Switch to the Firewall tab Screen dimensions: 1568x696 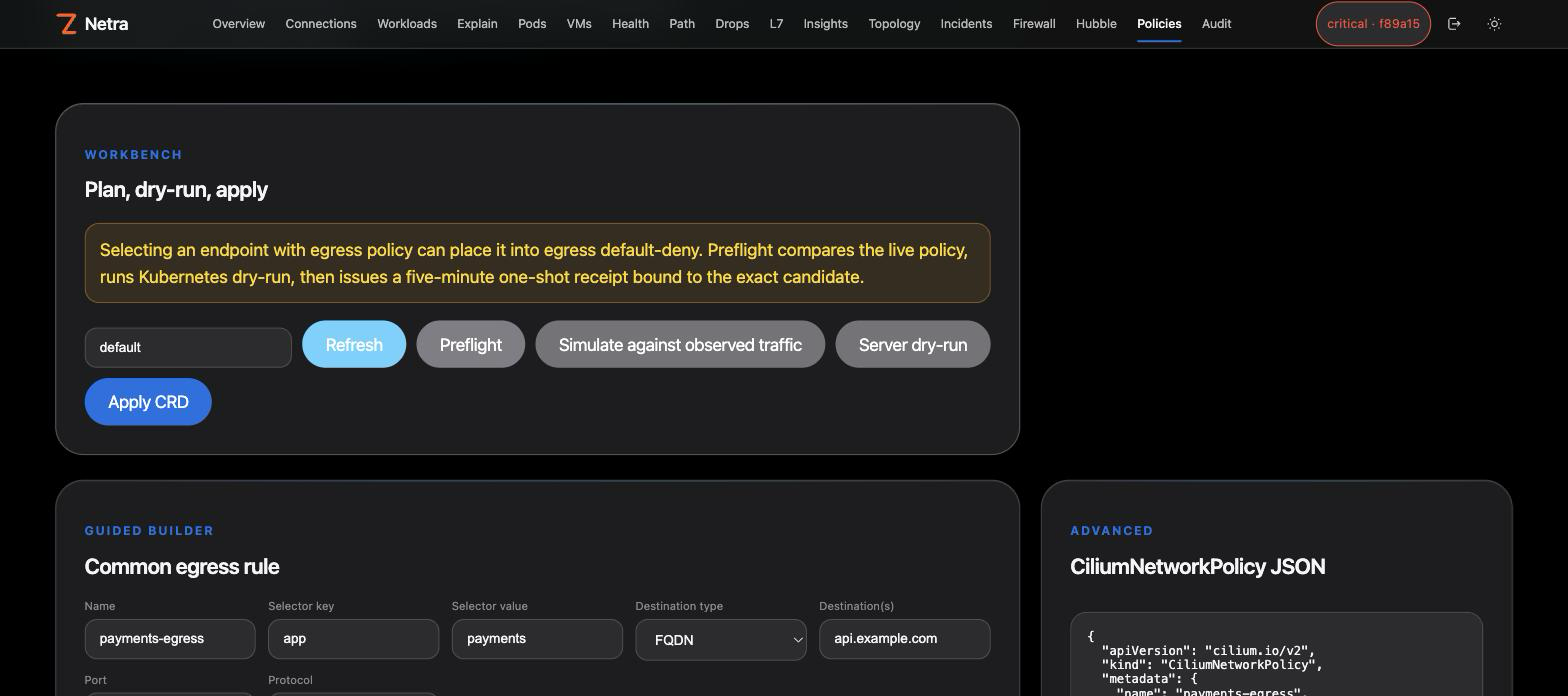tap(1034, 24)
